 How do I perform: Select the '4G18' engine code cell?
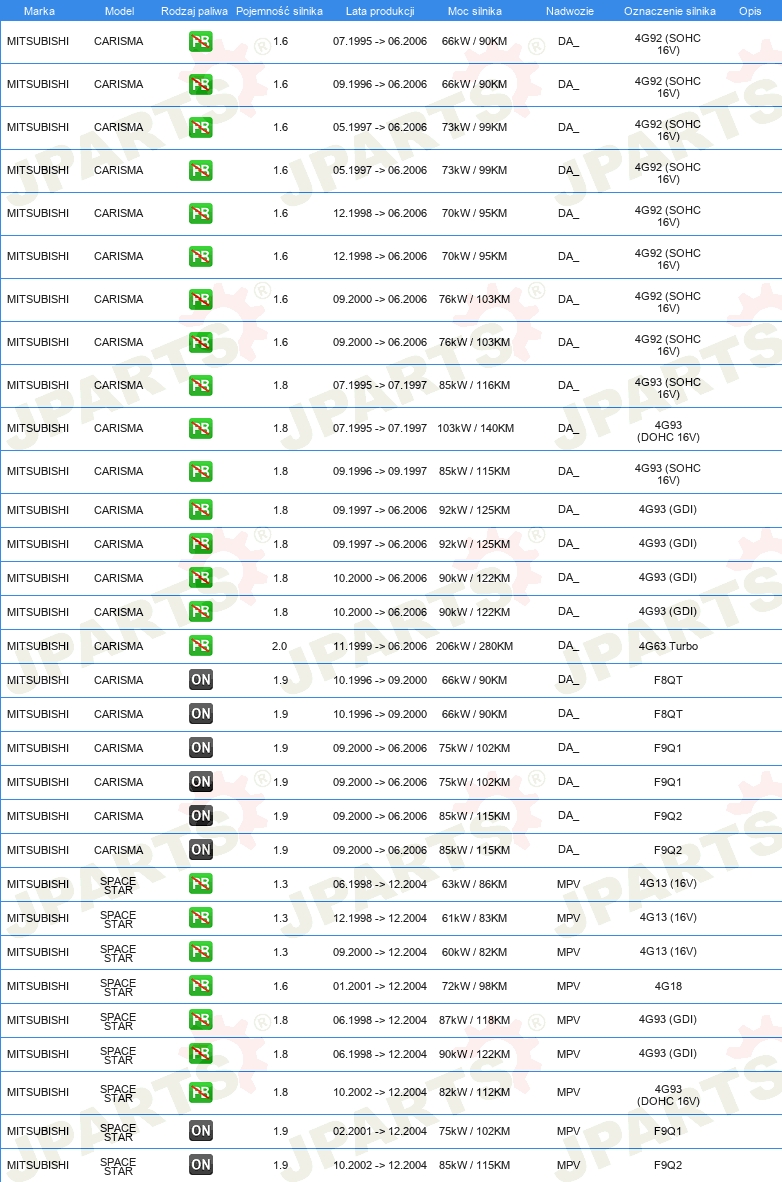pos(668,986)
